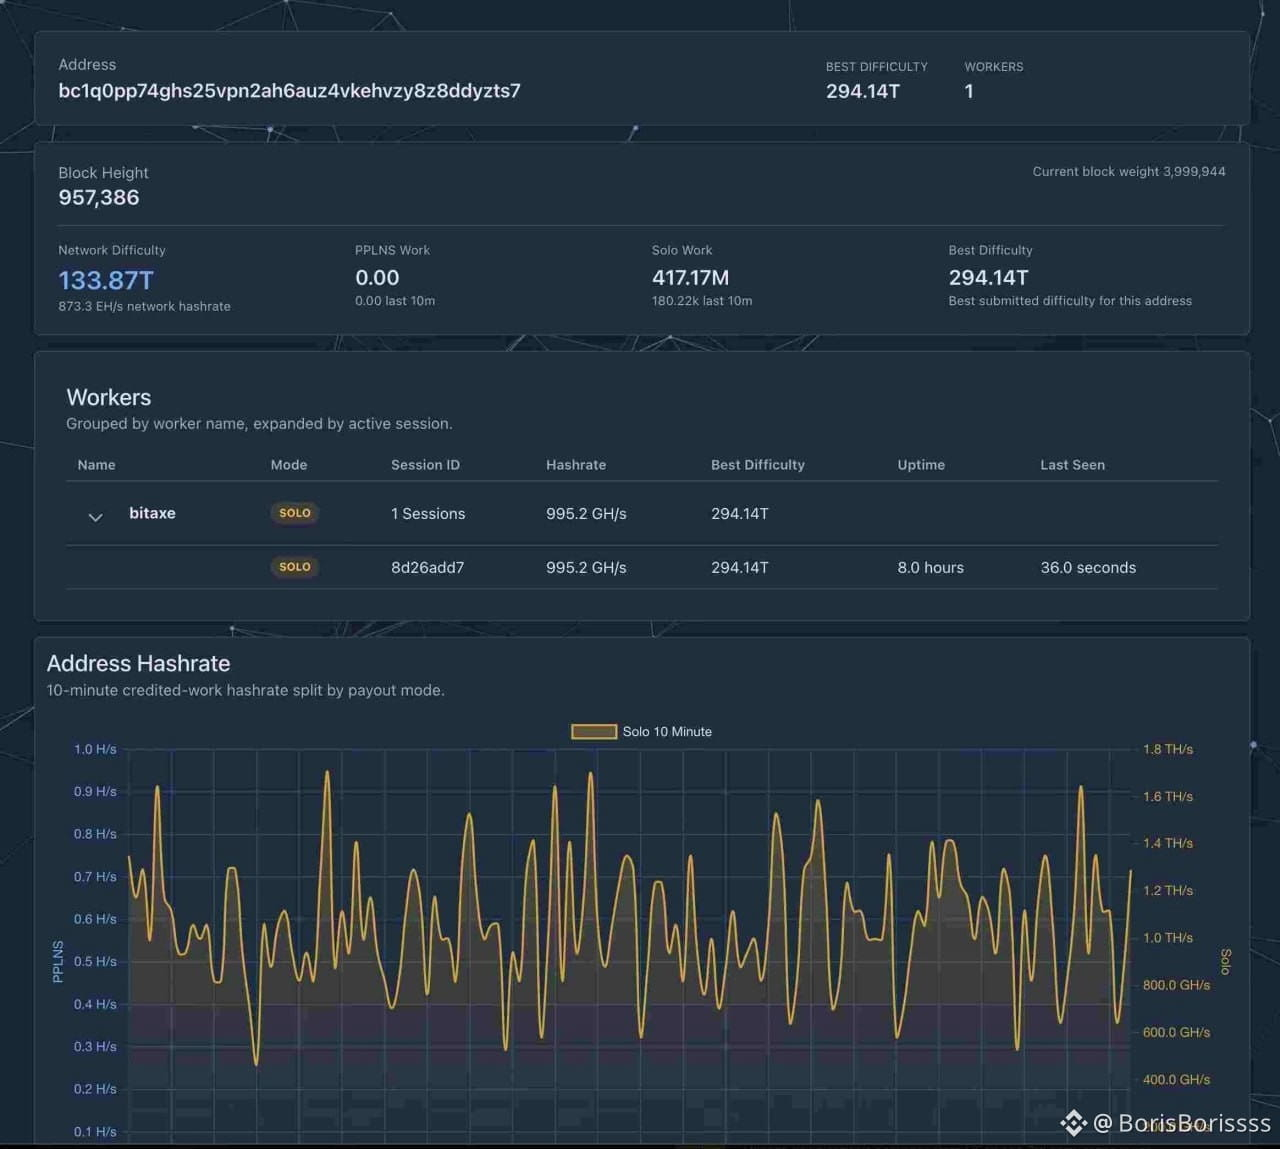
Task: Click the bitaxe worker name
Action: tap(152, 513)
